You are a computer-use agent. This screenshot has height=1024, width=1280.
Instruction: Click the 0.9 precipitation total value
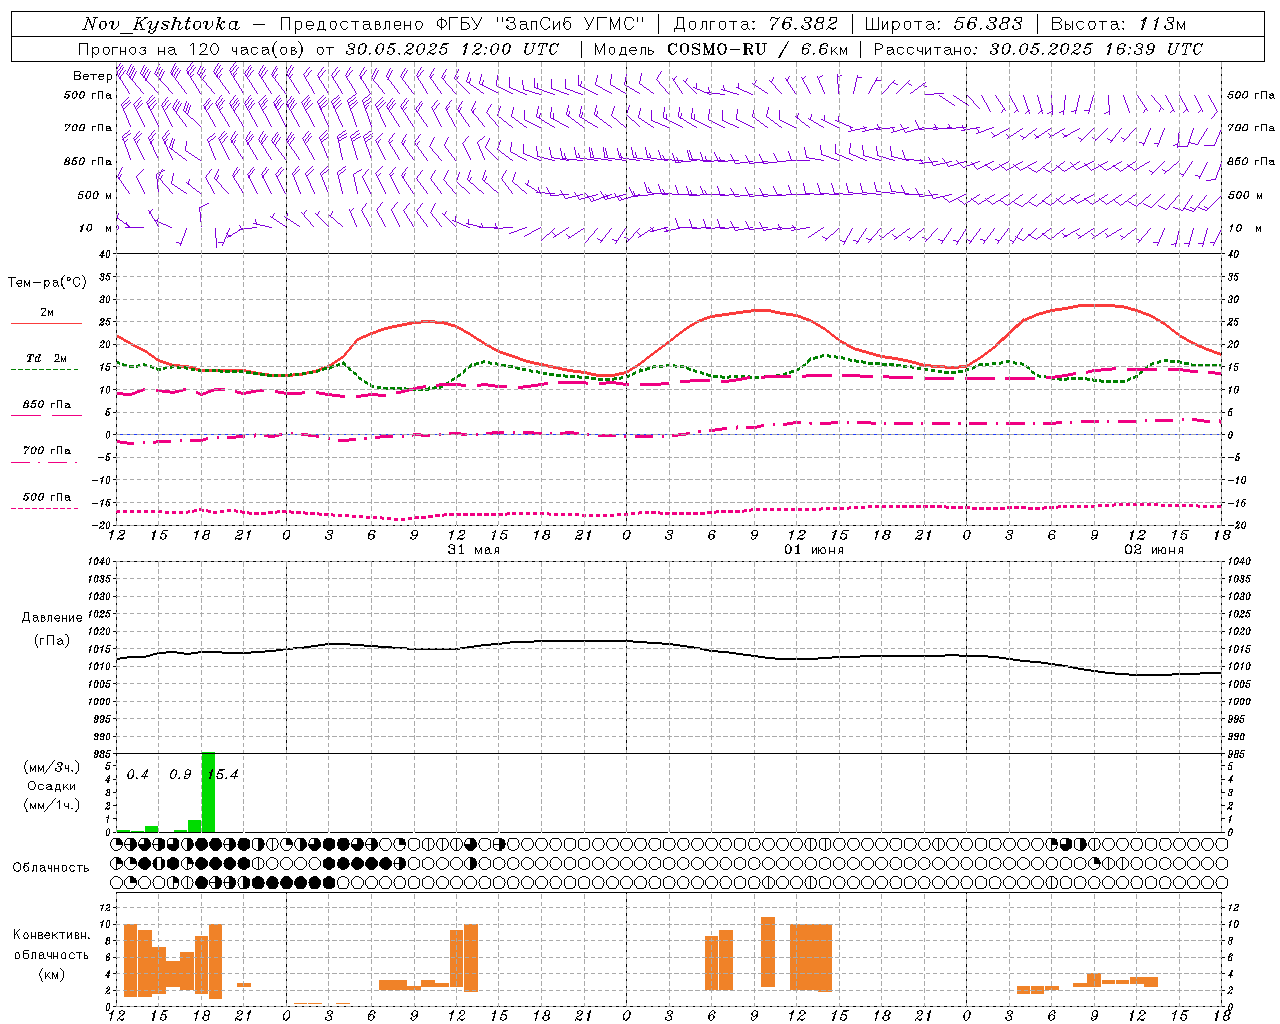pos(180,775)
